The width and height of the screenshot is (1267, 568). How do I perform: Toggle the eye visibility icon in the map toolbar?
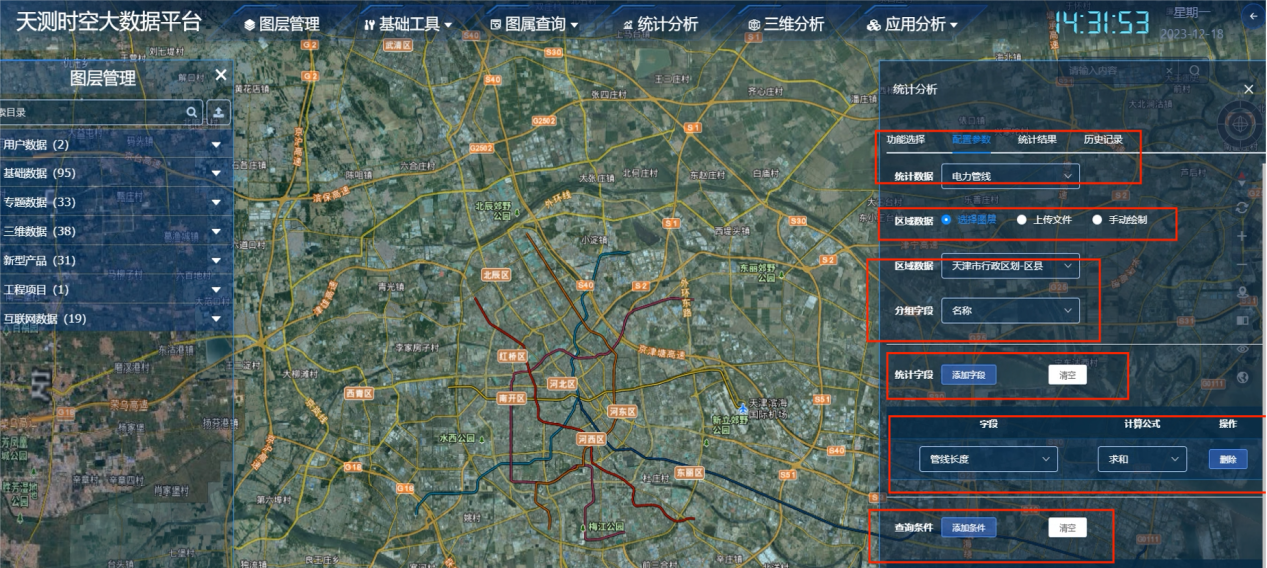point(1242,349)
